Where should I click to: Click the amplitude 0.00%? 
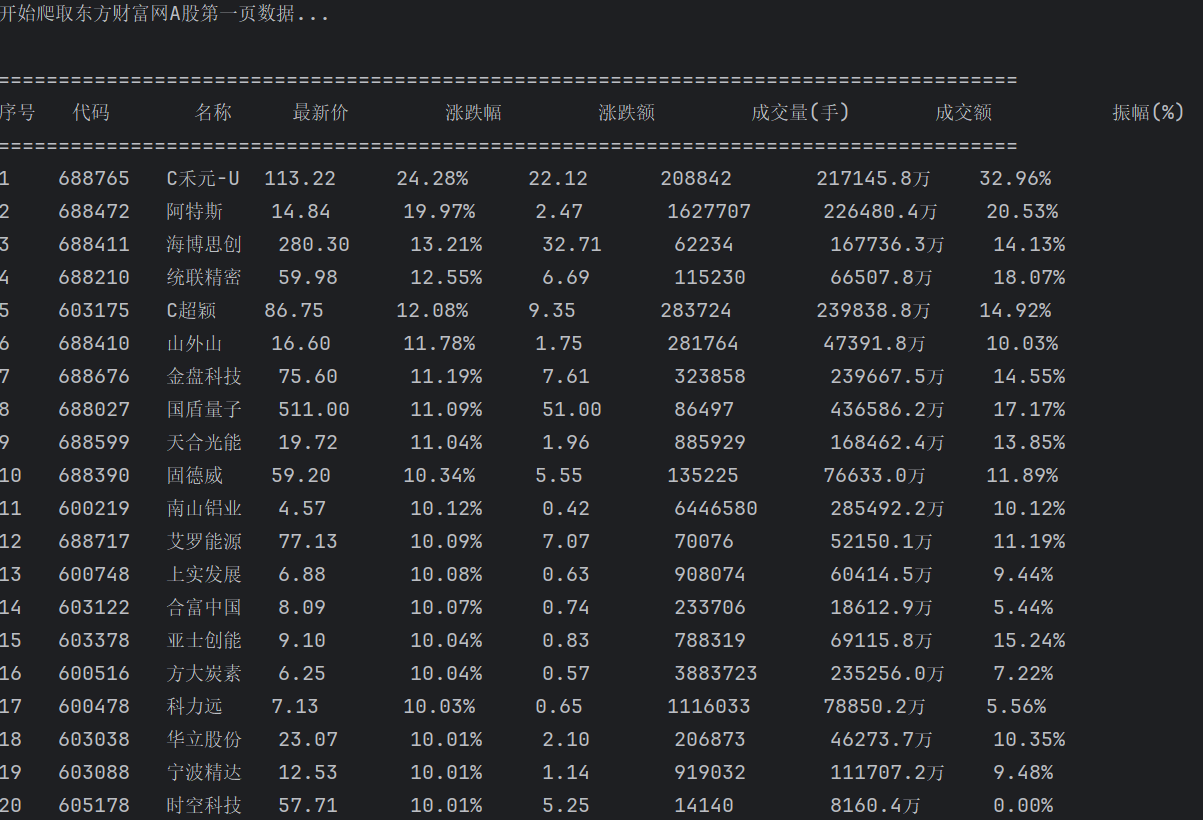pos(1023,806)
